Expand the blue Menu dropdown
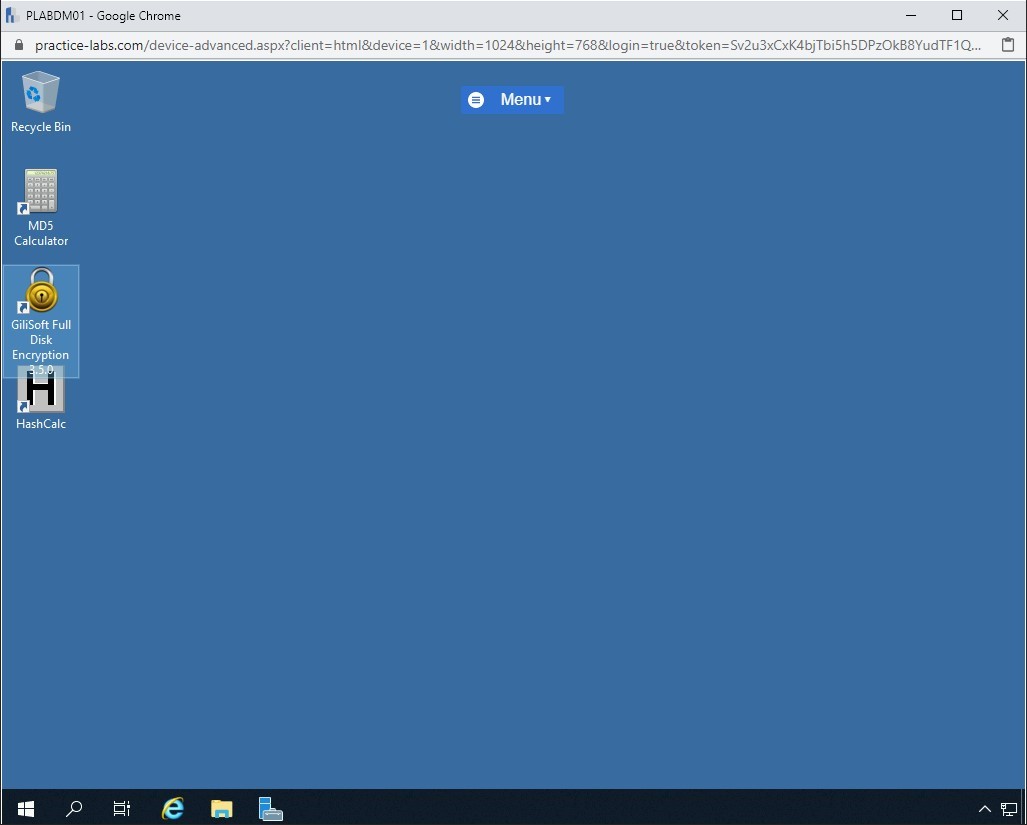This screenshot has height=825, width=1027. point(512,100)
